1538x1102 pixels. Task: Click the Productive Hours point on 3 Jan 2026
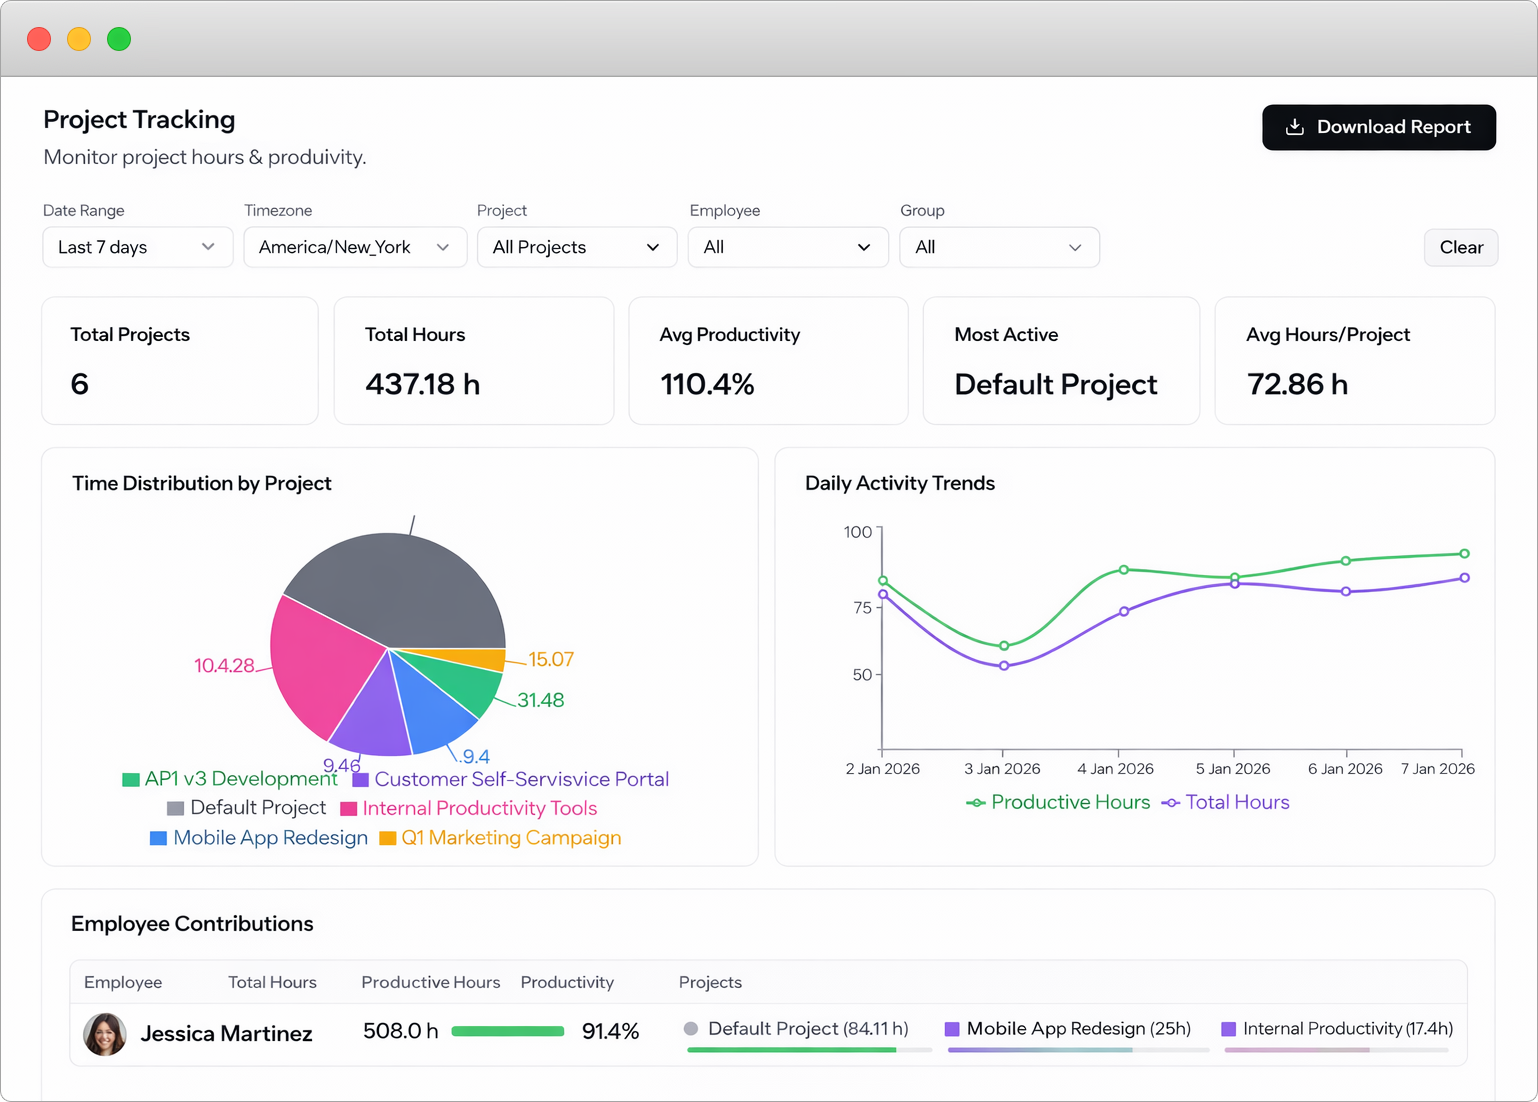pos(1004,646)
